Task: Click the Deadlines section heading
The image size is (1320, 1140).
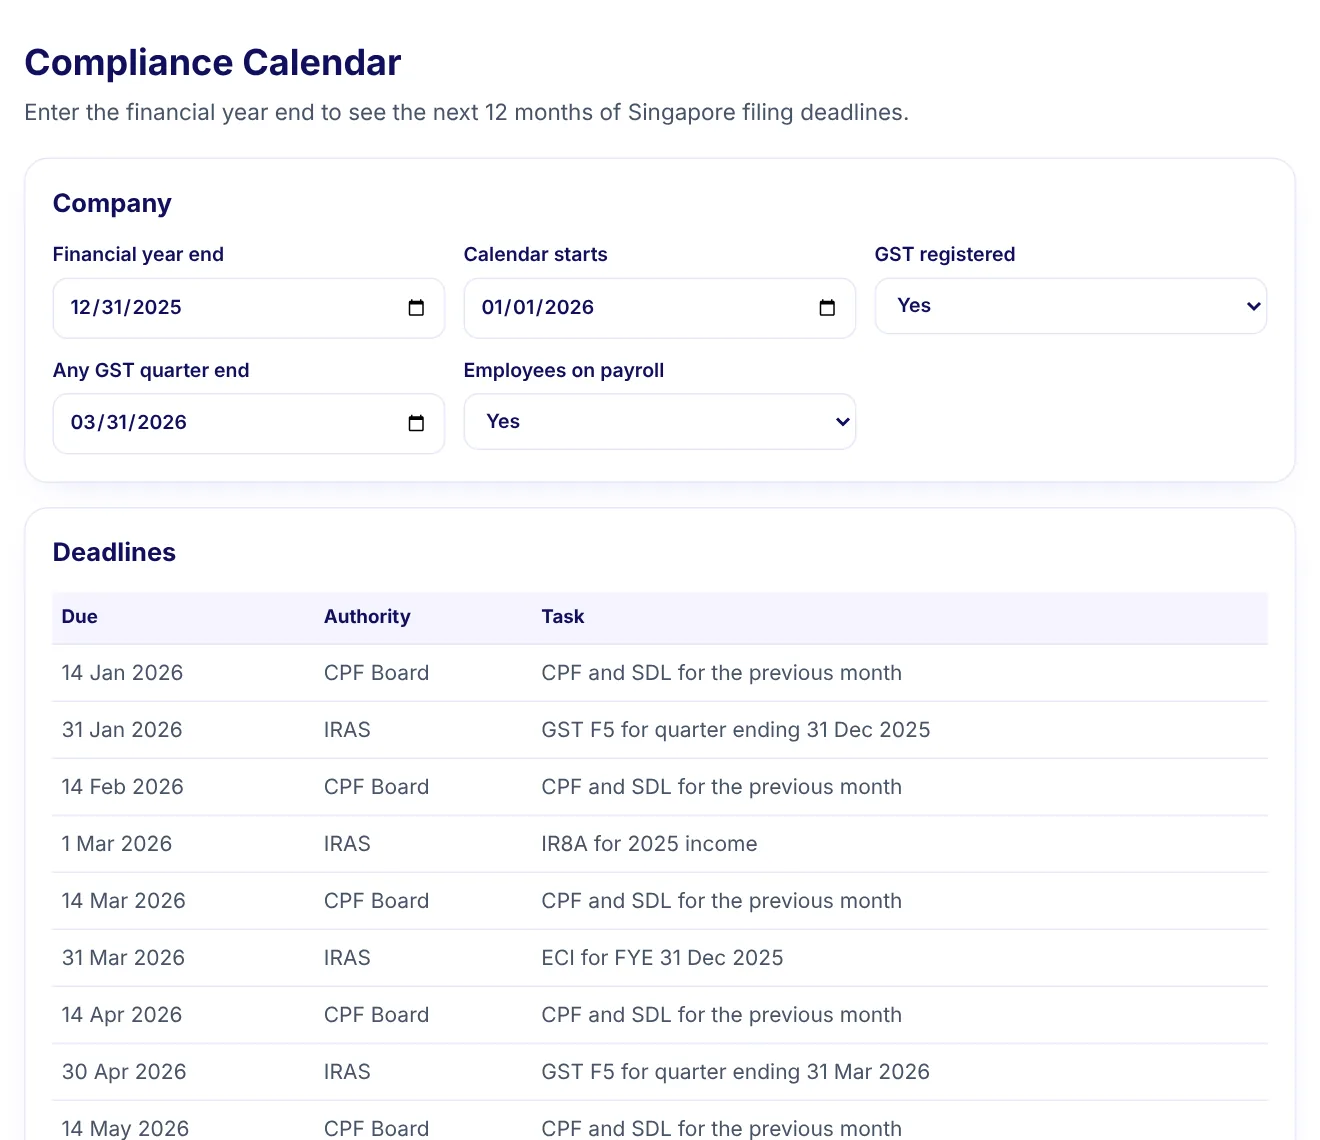Action: (114, 552)
